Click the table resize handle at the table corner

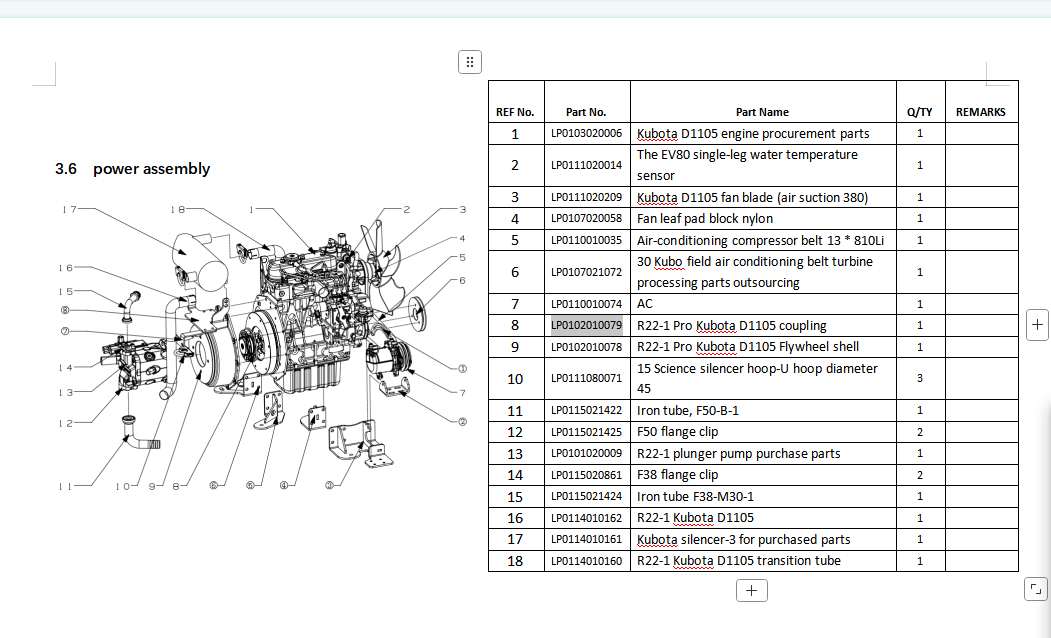click(1036, 590)
